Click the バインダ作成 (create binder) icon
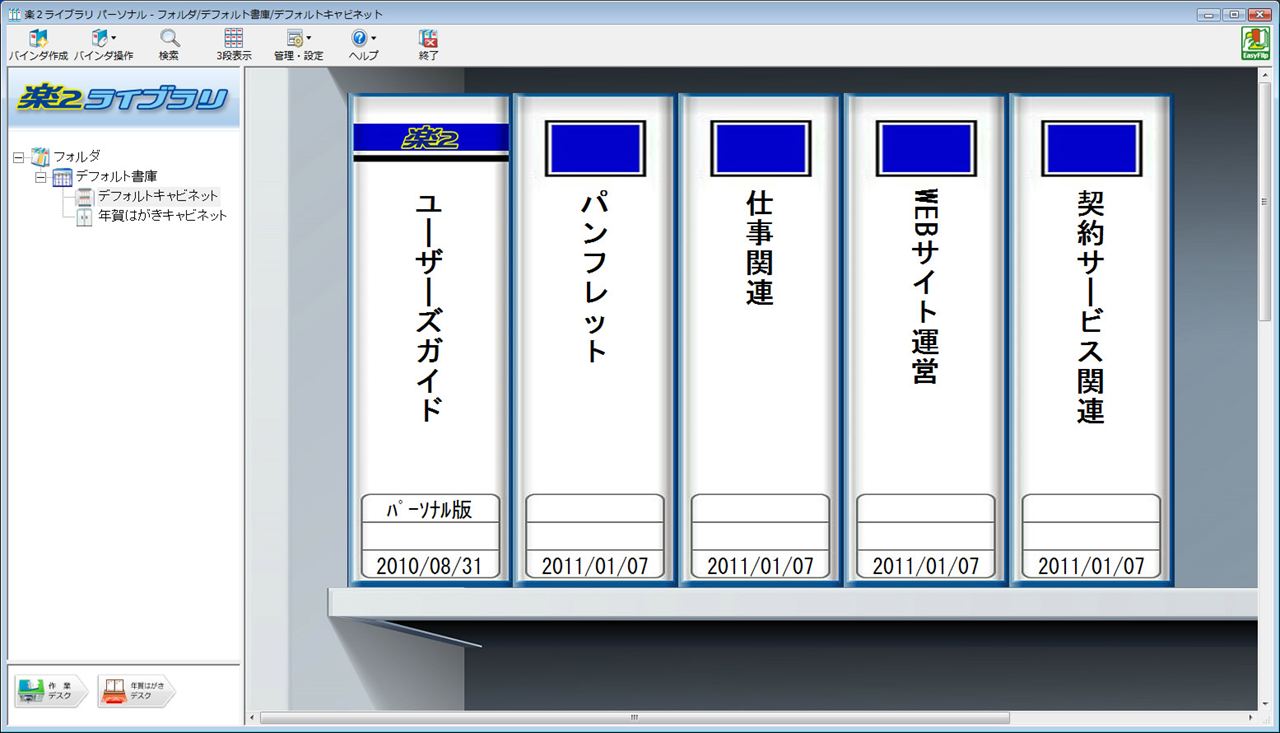 (x=38, y=40)
